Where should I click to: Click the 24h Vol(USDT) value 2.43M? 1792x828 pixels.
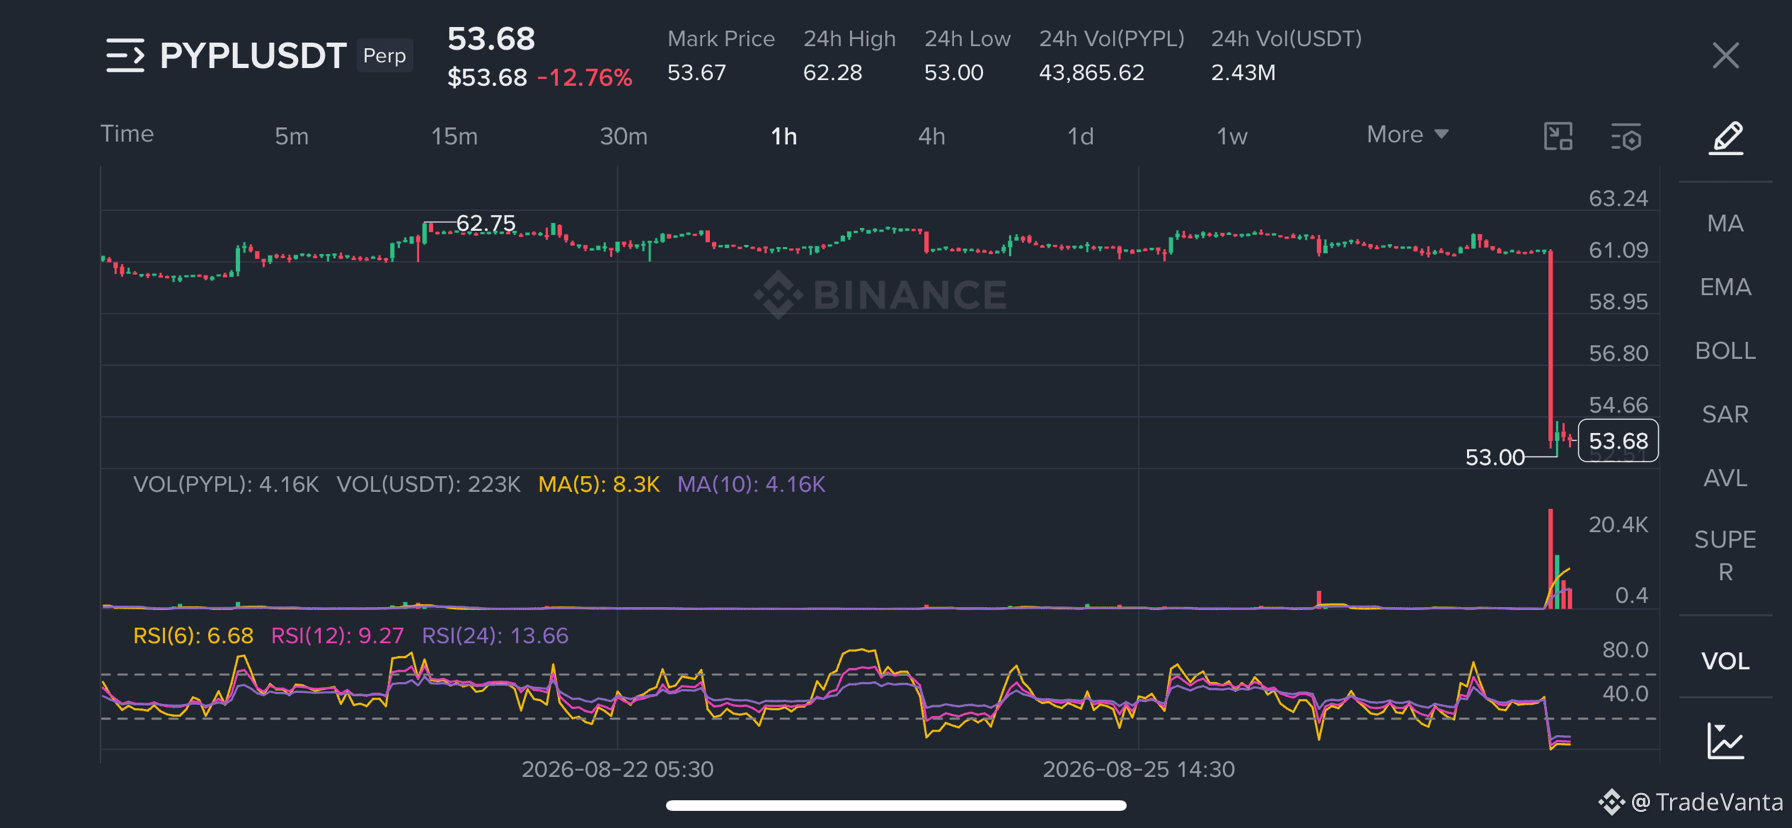1243,73
